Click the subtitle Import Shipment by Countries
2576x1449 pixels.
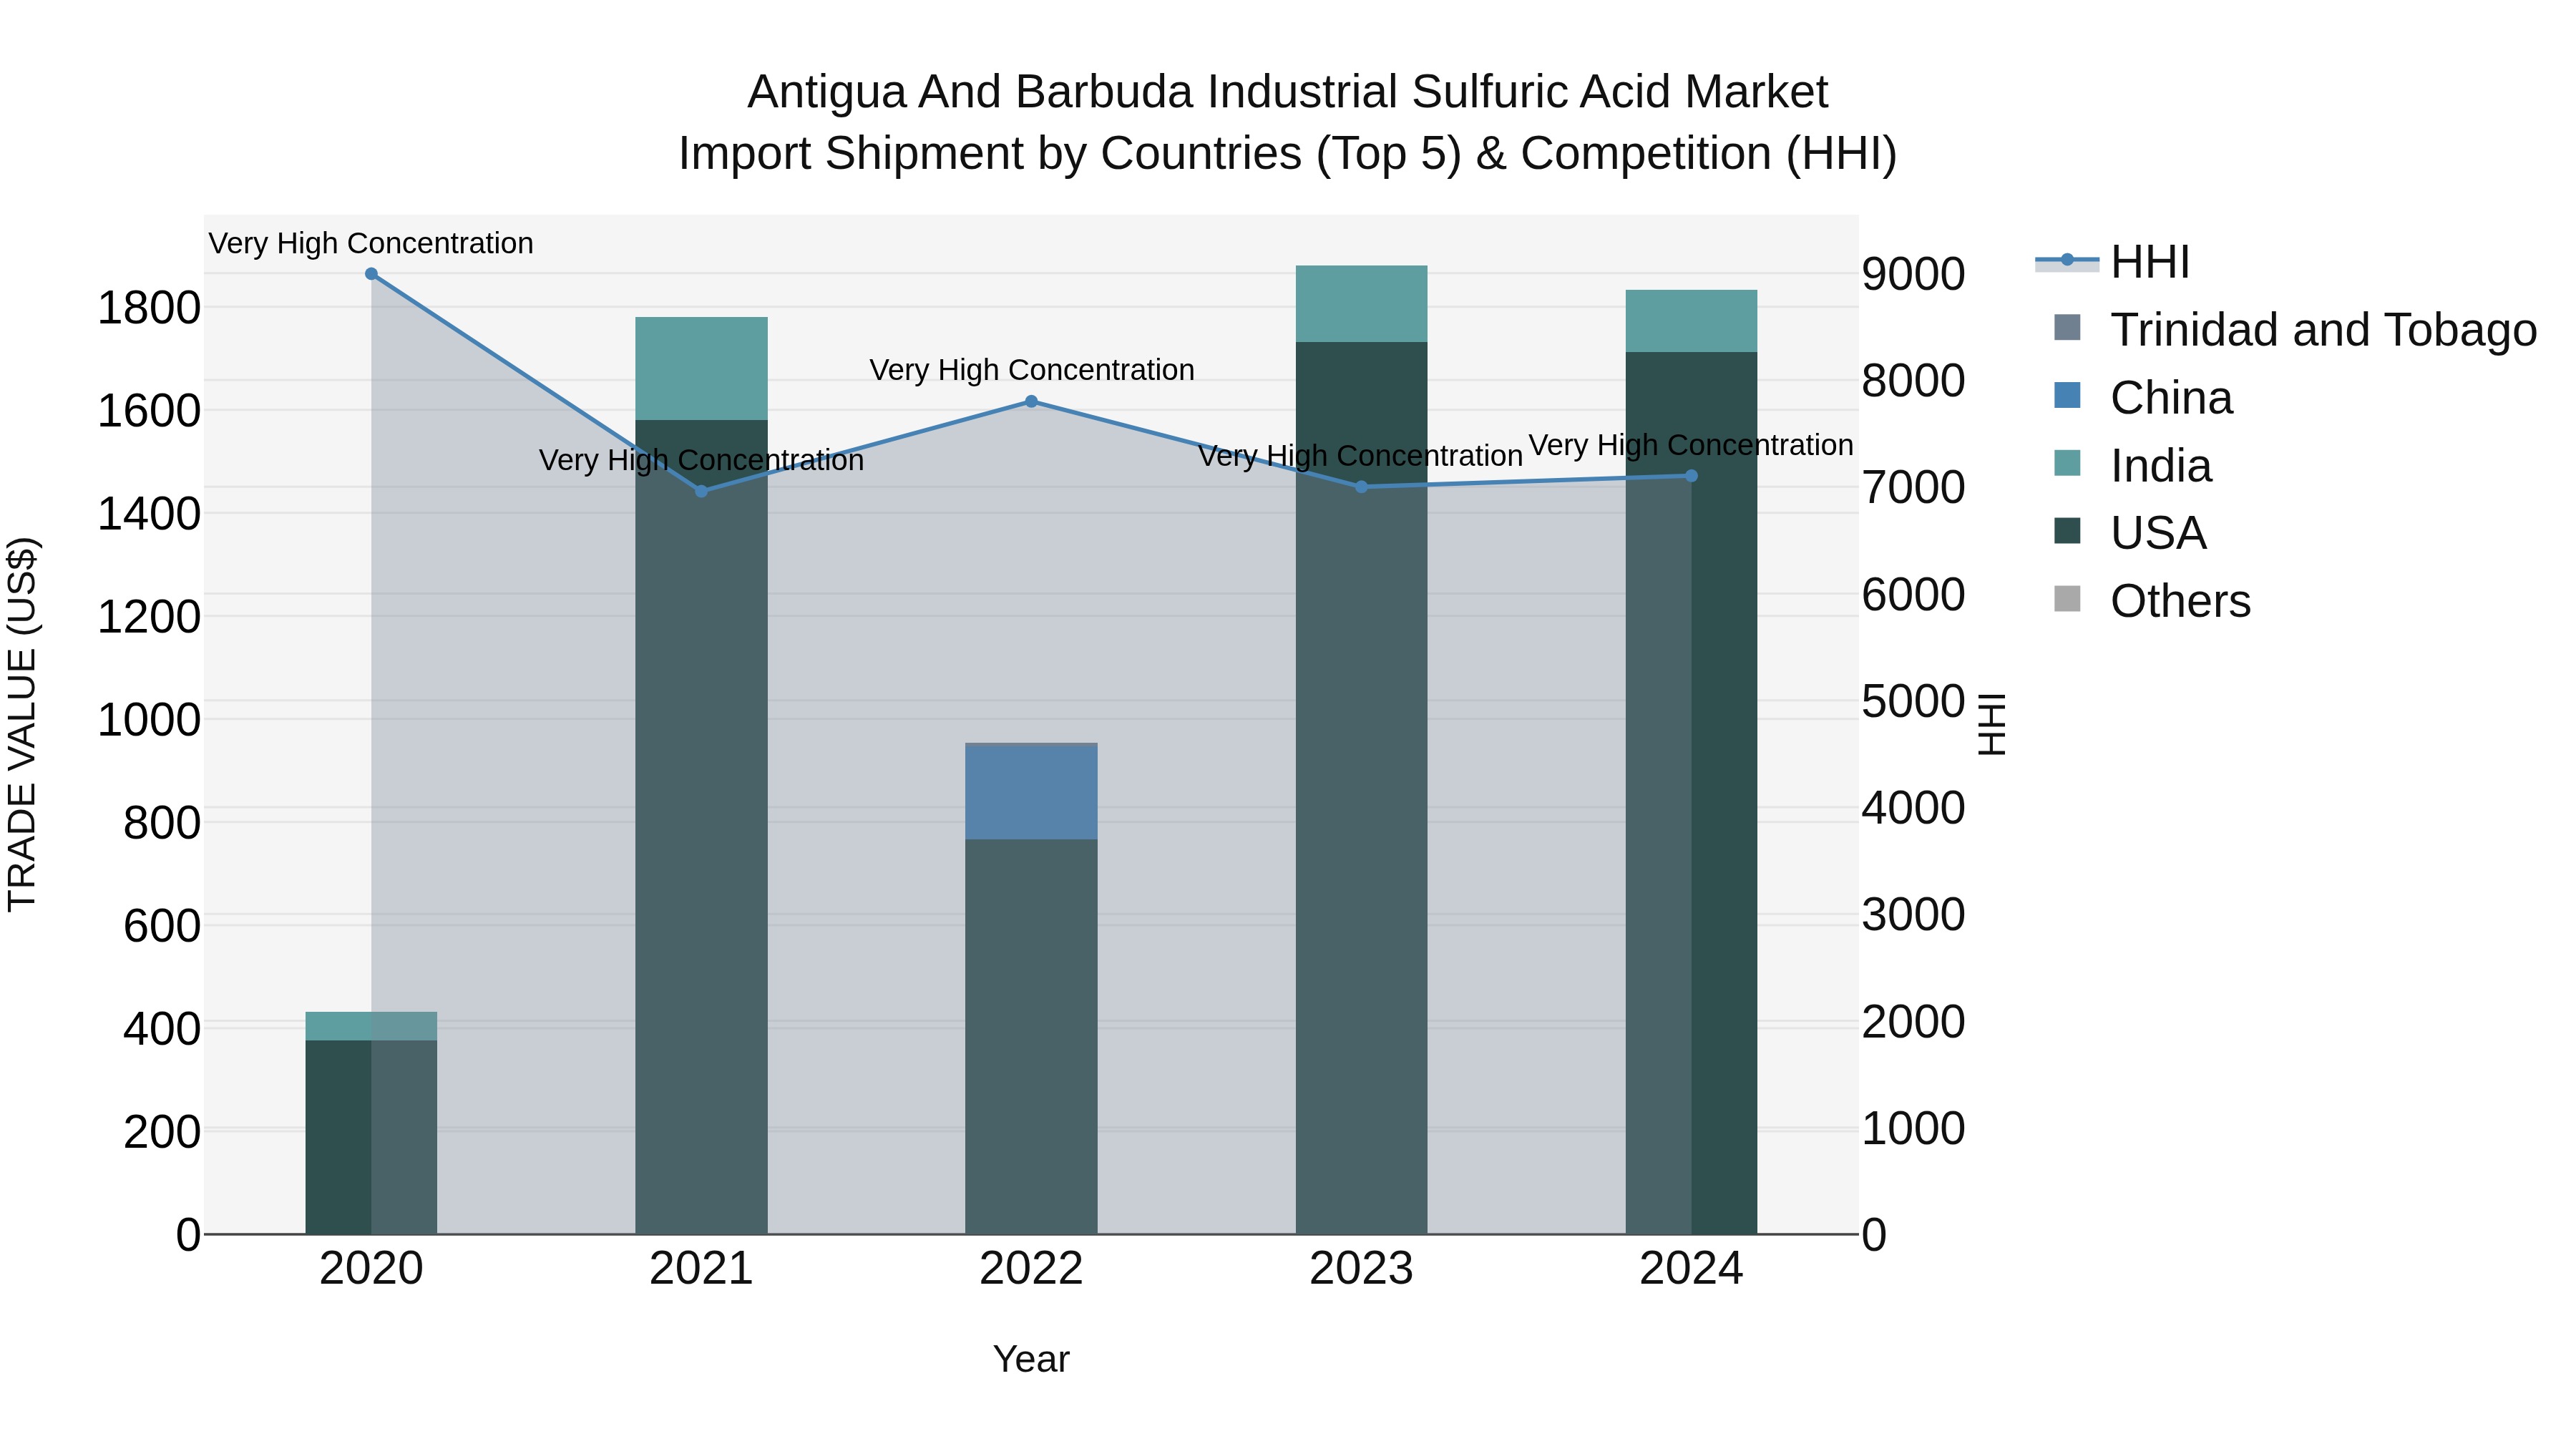[x=1288, y=154]
